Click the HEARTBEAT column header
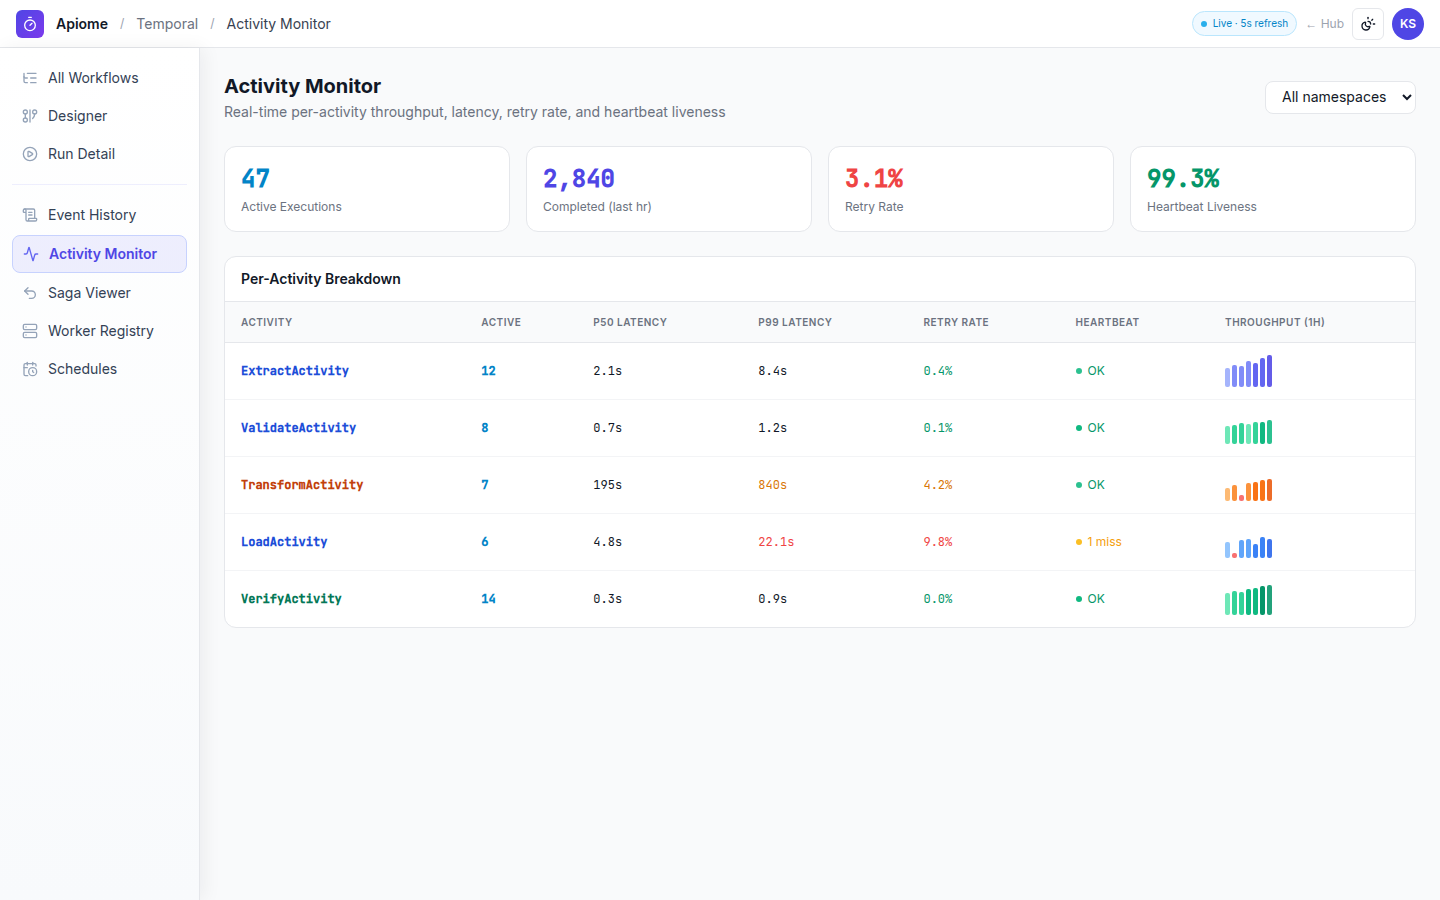 click(x=1107, y=322)
